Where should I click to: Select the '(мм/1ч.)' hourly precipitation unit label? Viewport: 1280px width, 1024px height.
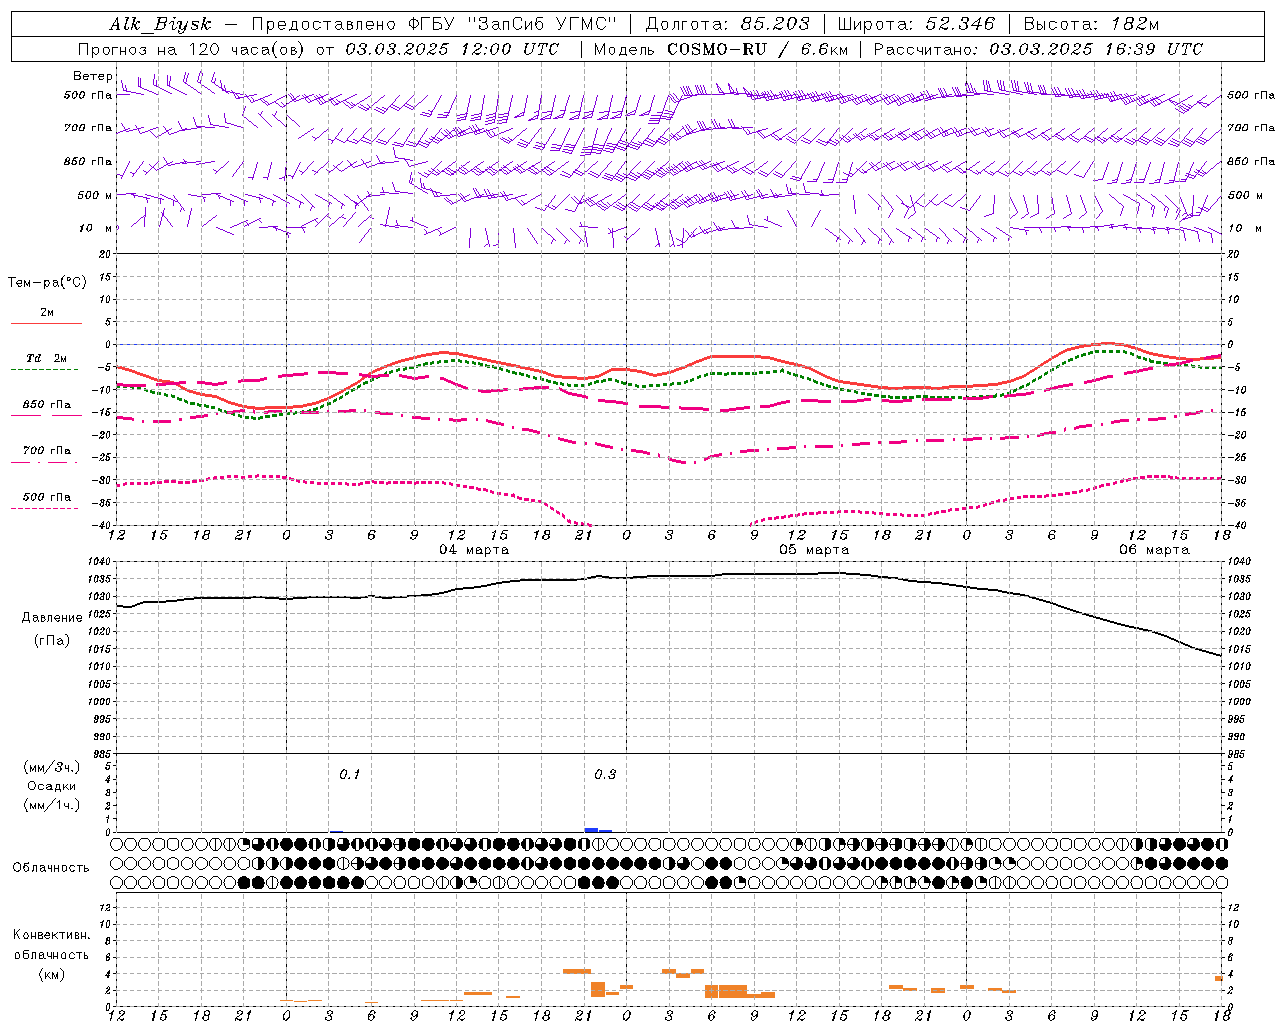tap(52, 805)
